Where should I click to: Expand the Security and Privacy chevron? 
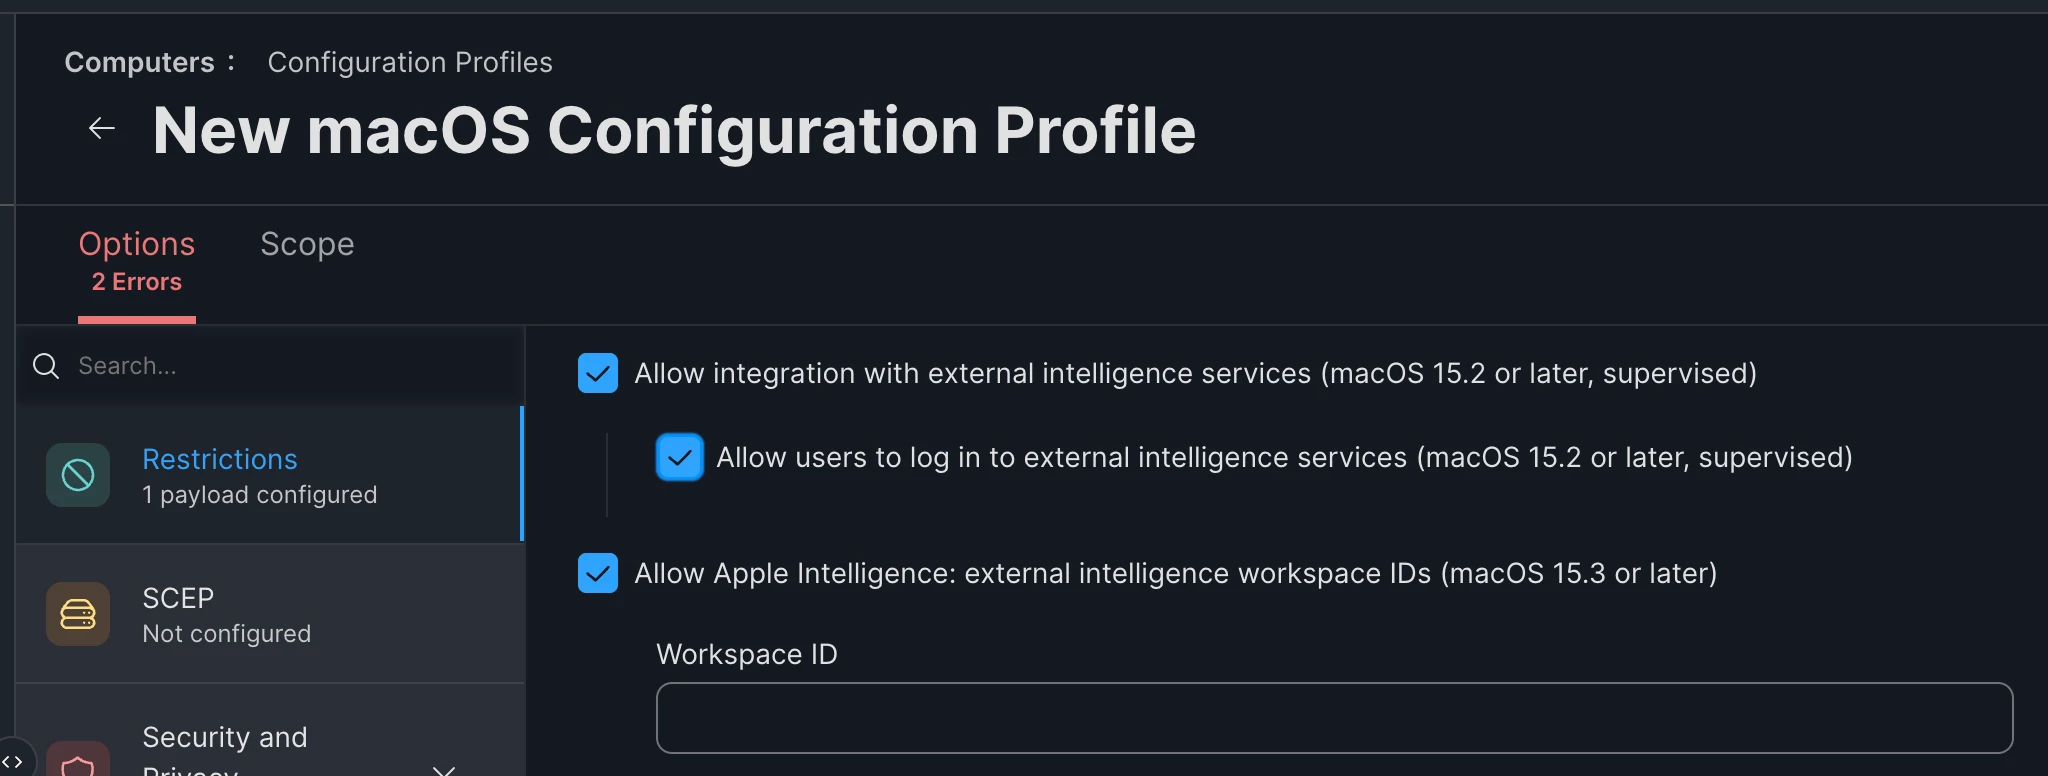pos(444,769)
